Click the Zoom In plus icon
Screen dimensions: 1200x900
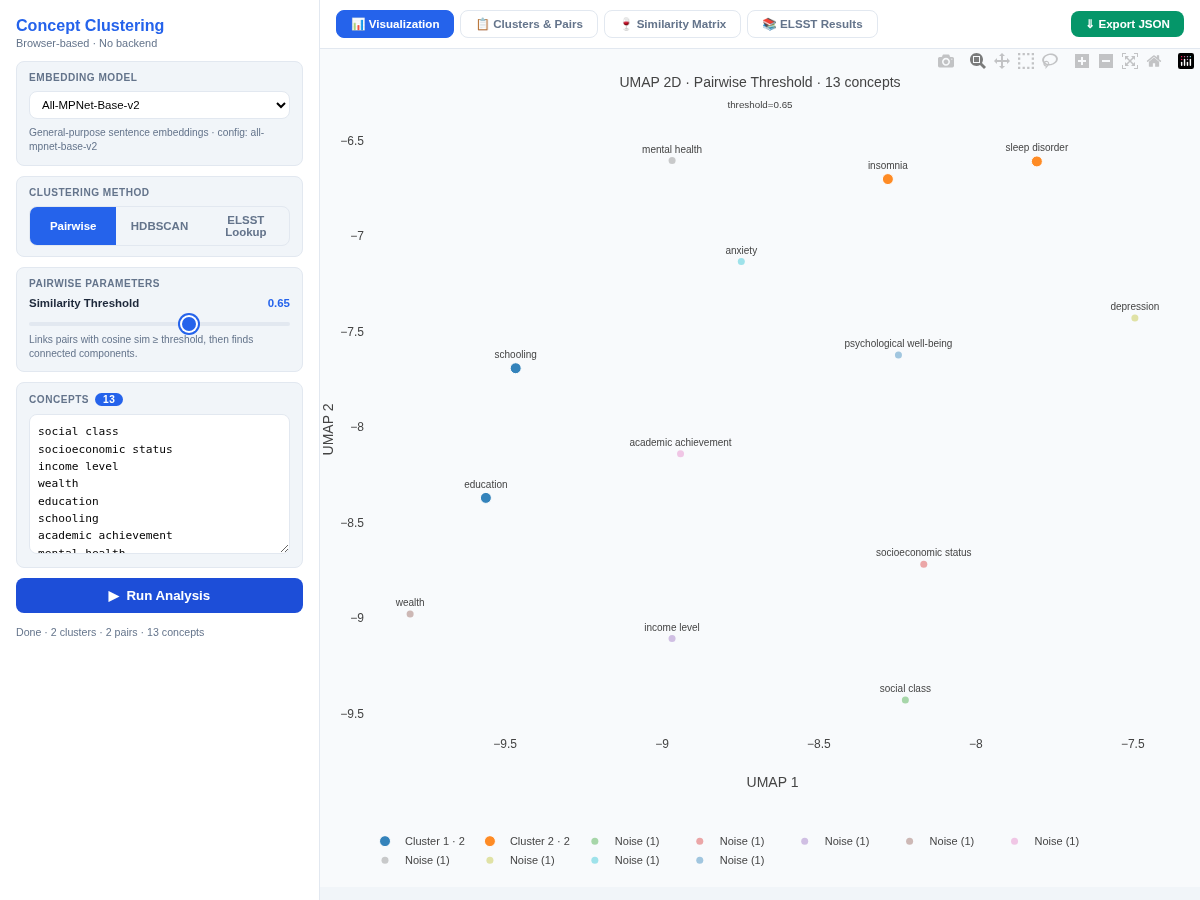click(x=1082, y=61)
